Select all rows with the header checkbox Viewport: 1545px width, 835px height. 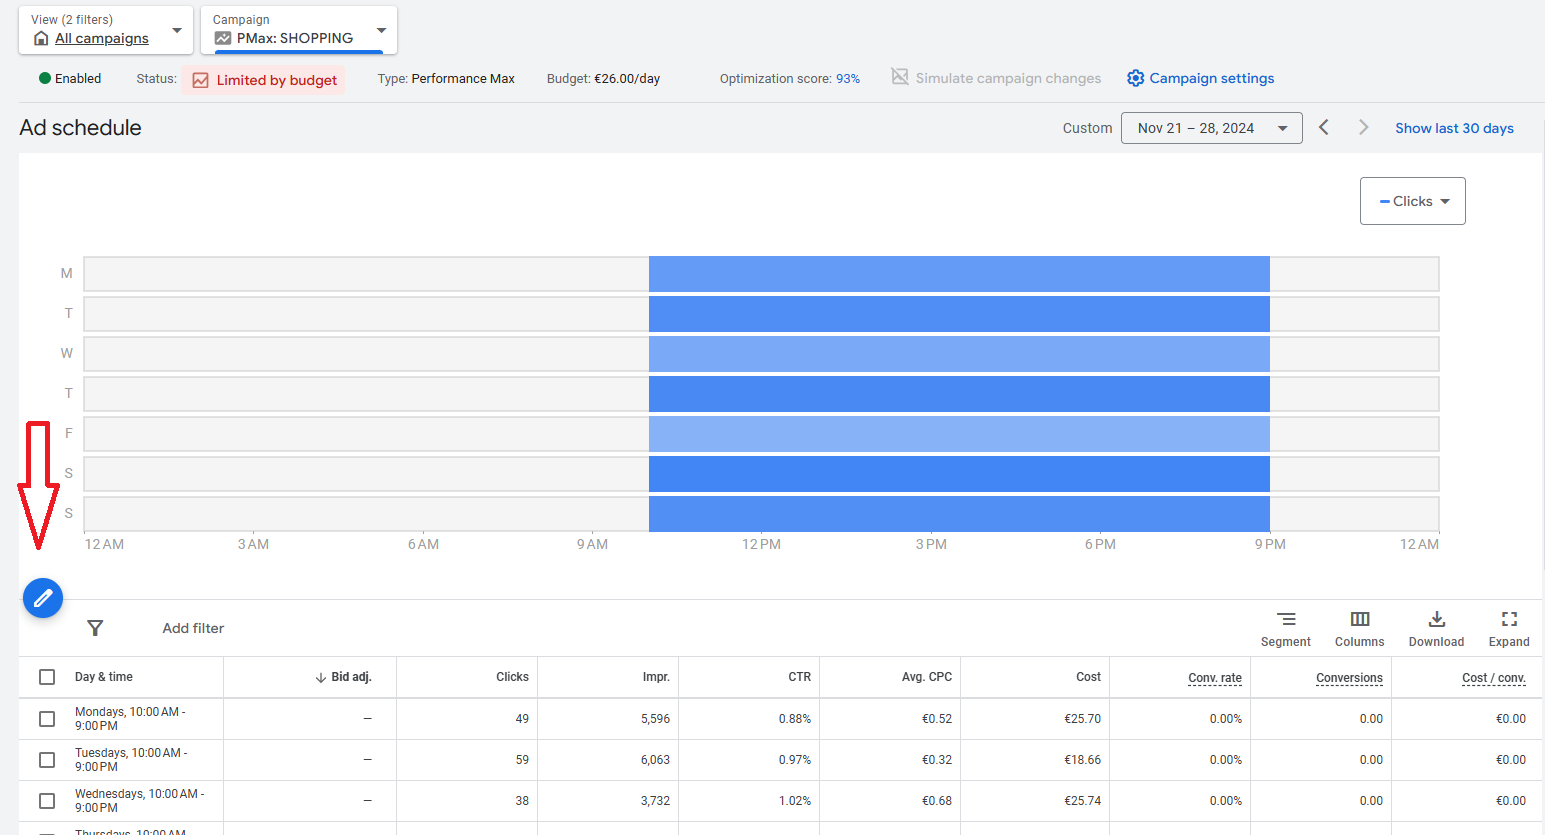tap(46, 677)
